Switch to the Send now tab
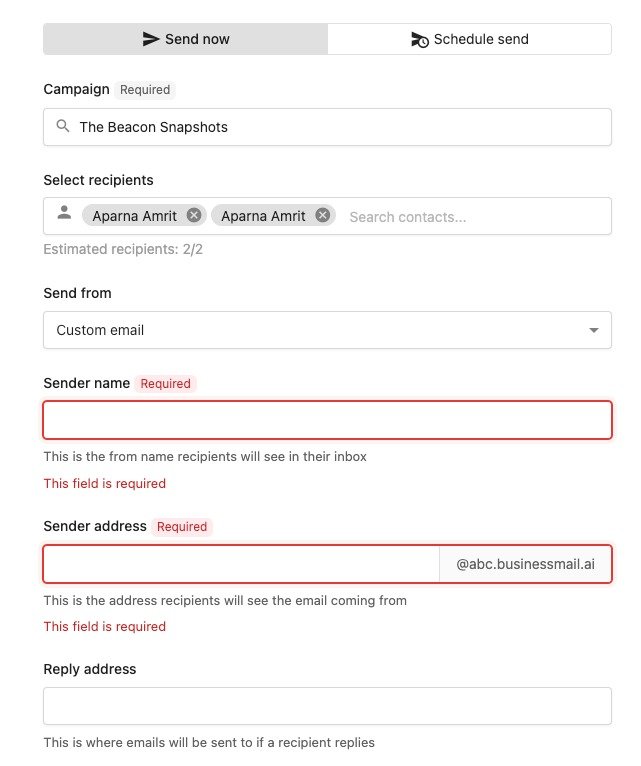 (x=186, y=39)
